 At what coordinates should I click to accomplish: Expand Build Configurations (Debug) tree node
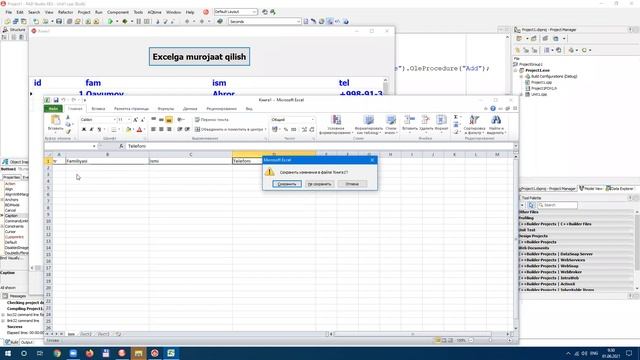click(x=521, y=76)
